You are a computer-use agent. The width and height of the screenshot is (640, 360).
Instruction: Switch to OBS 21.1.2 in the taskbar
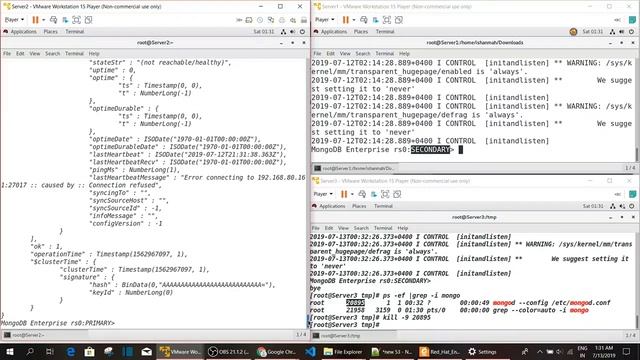click(x=229, y=351)
